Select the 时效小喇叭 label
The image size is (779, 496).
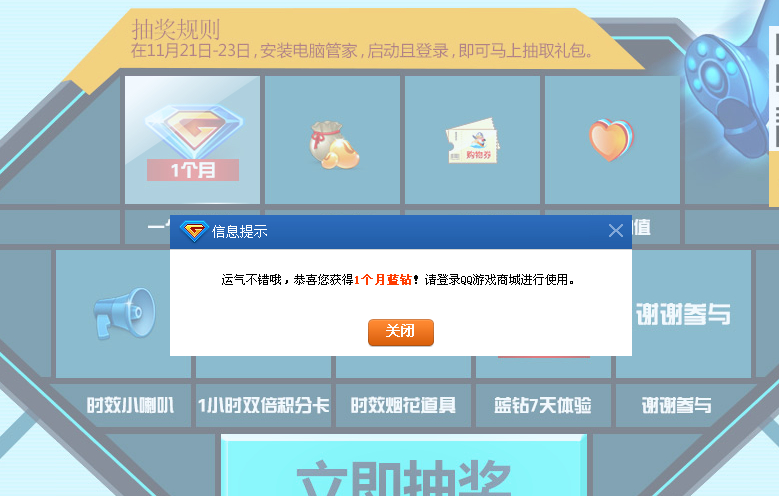(130, 405)
